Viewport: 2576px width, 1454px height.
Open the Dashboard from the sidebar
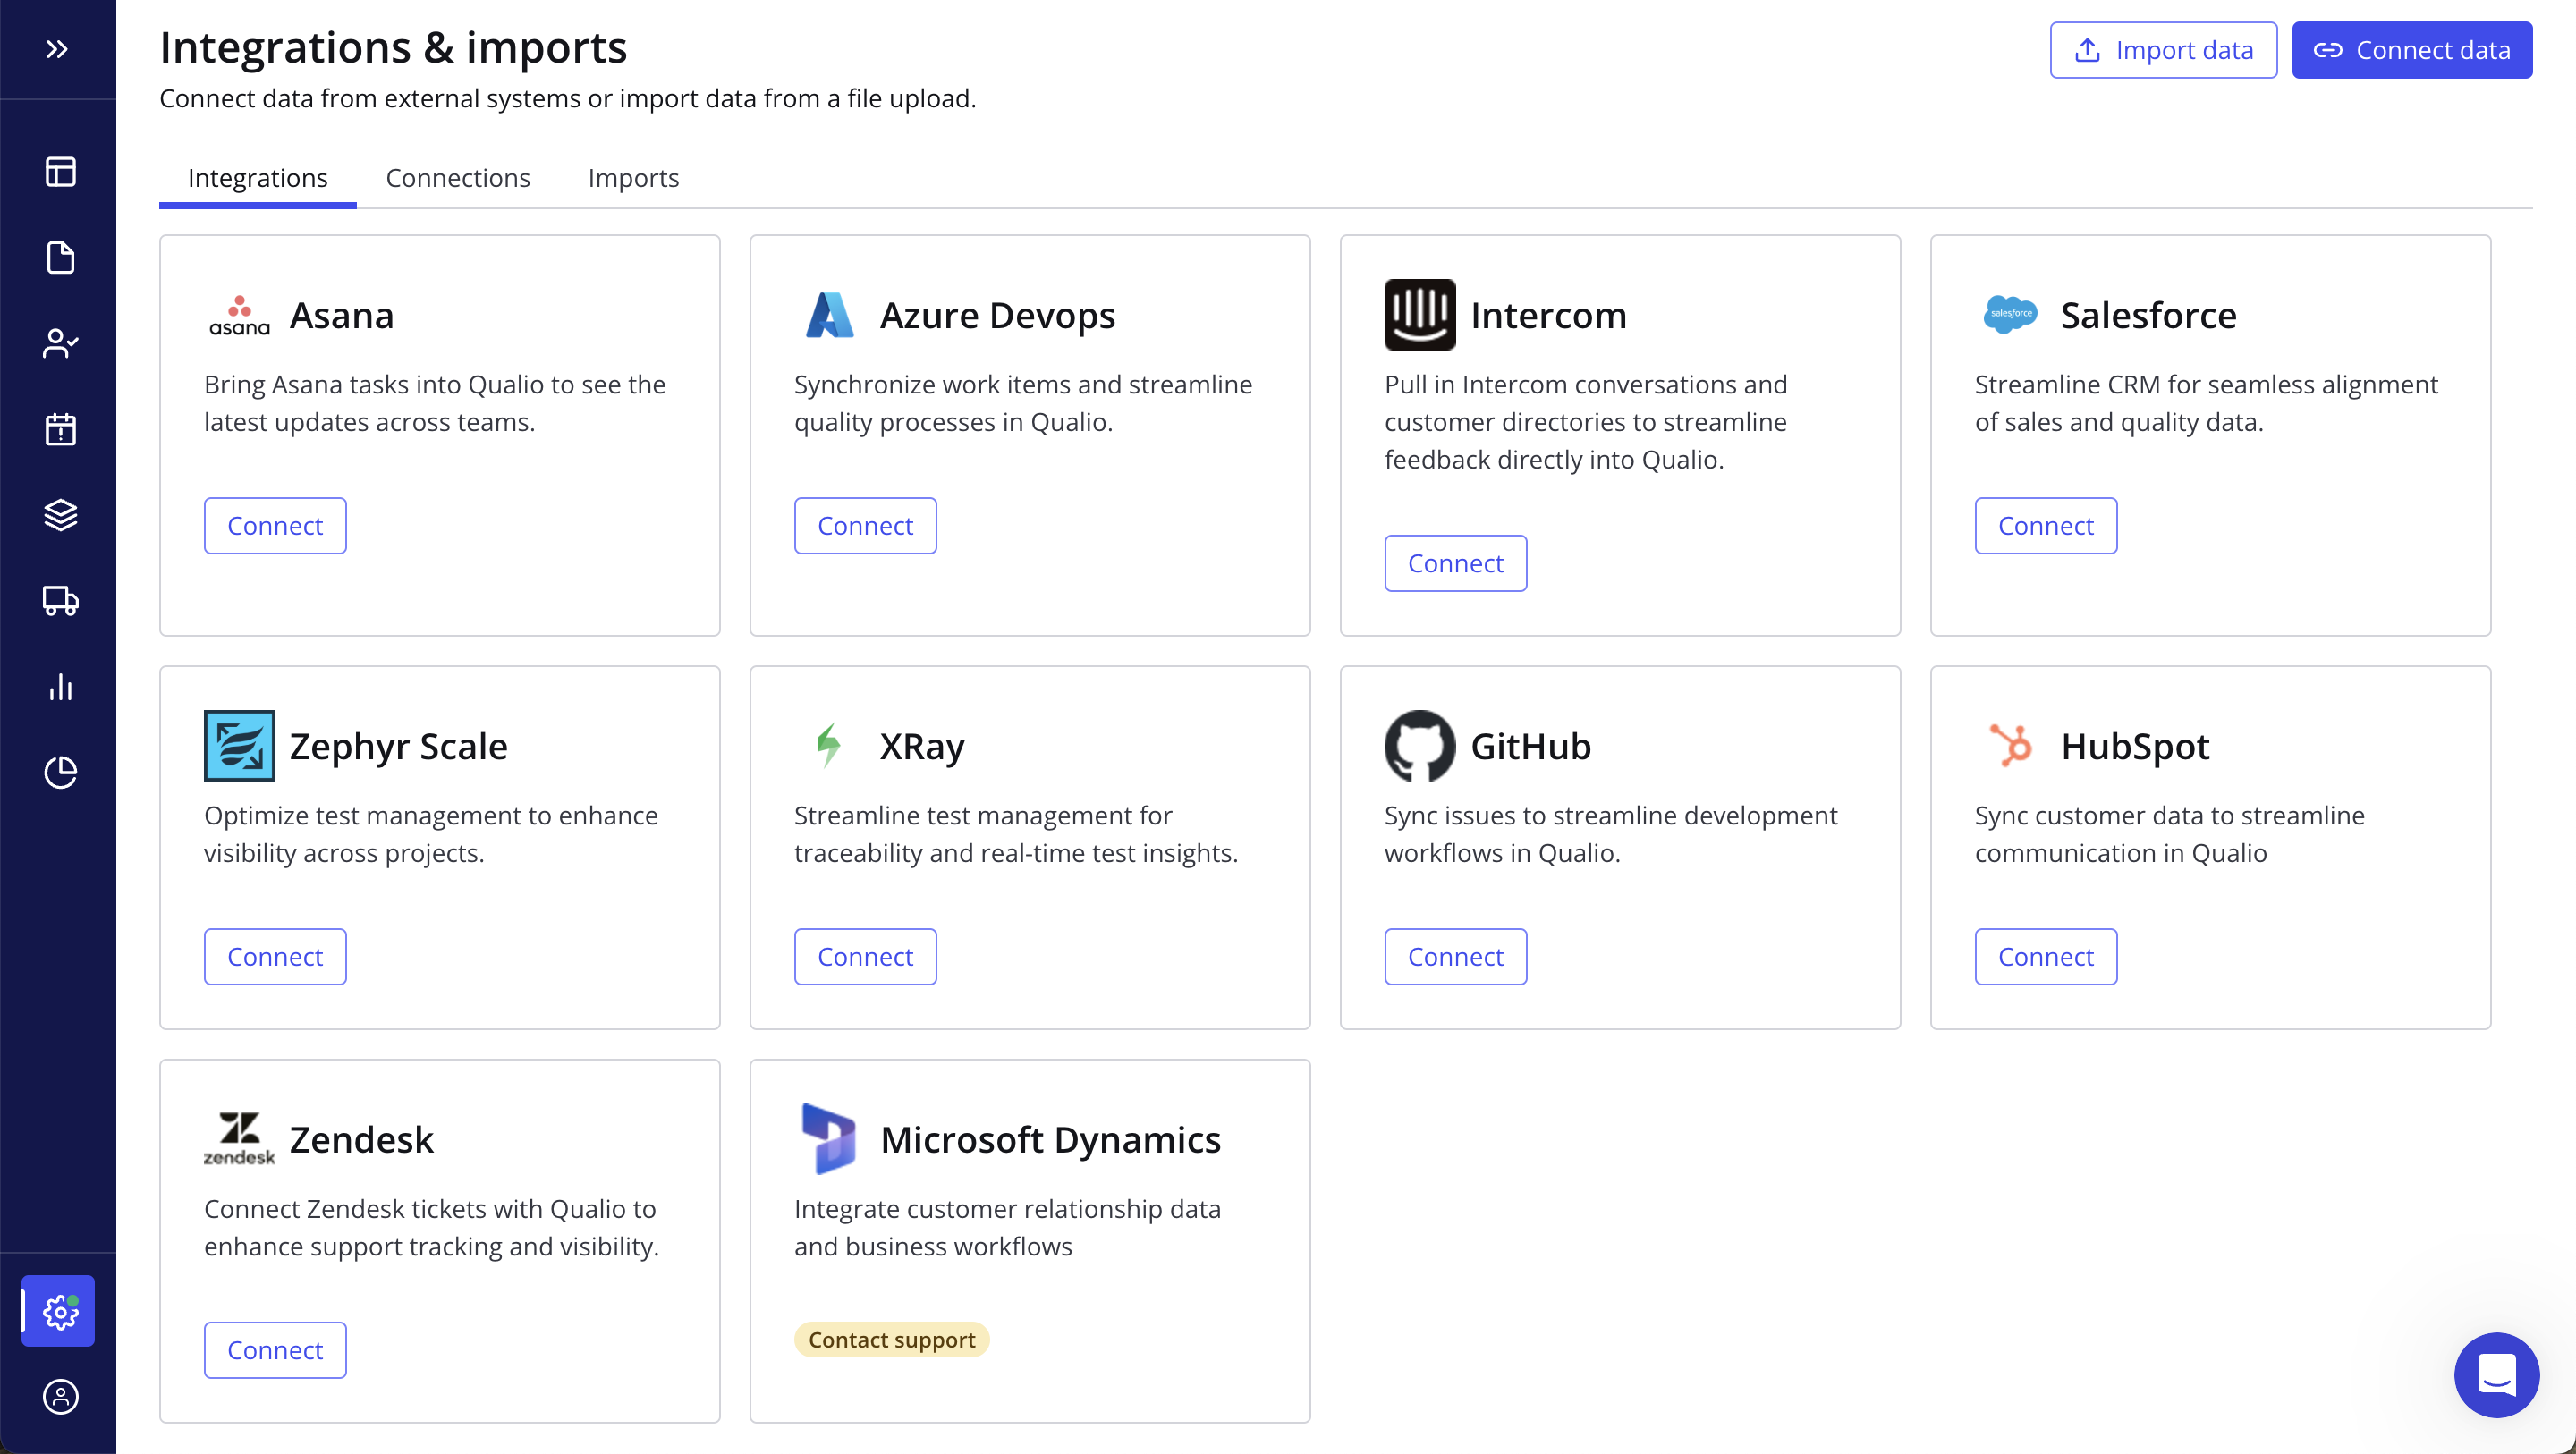(60, 171)
